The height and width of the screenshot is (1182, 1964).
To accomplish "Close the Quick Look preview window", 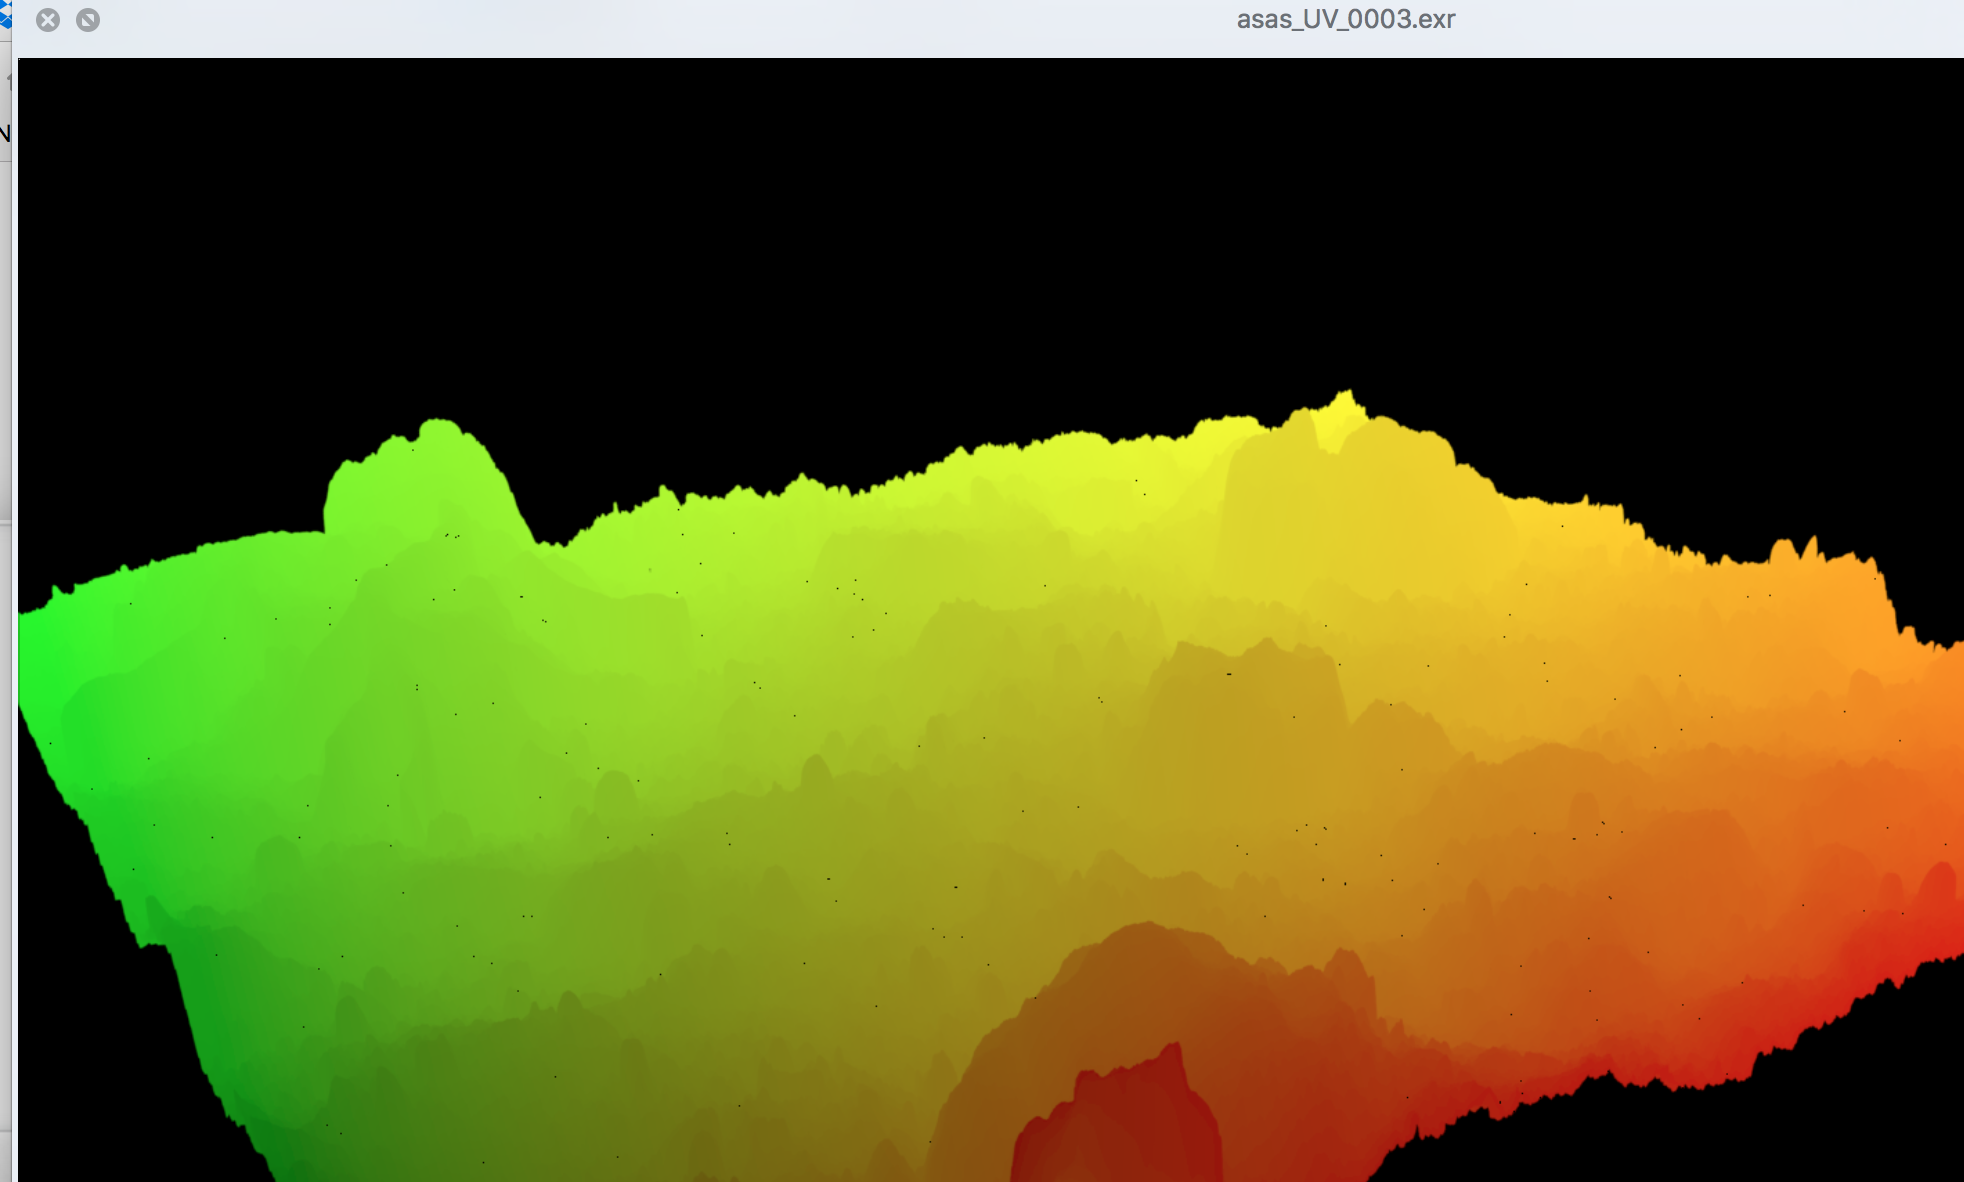I will pyautogui.click(x=48, y=20).
